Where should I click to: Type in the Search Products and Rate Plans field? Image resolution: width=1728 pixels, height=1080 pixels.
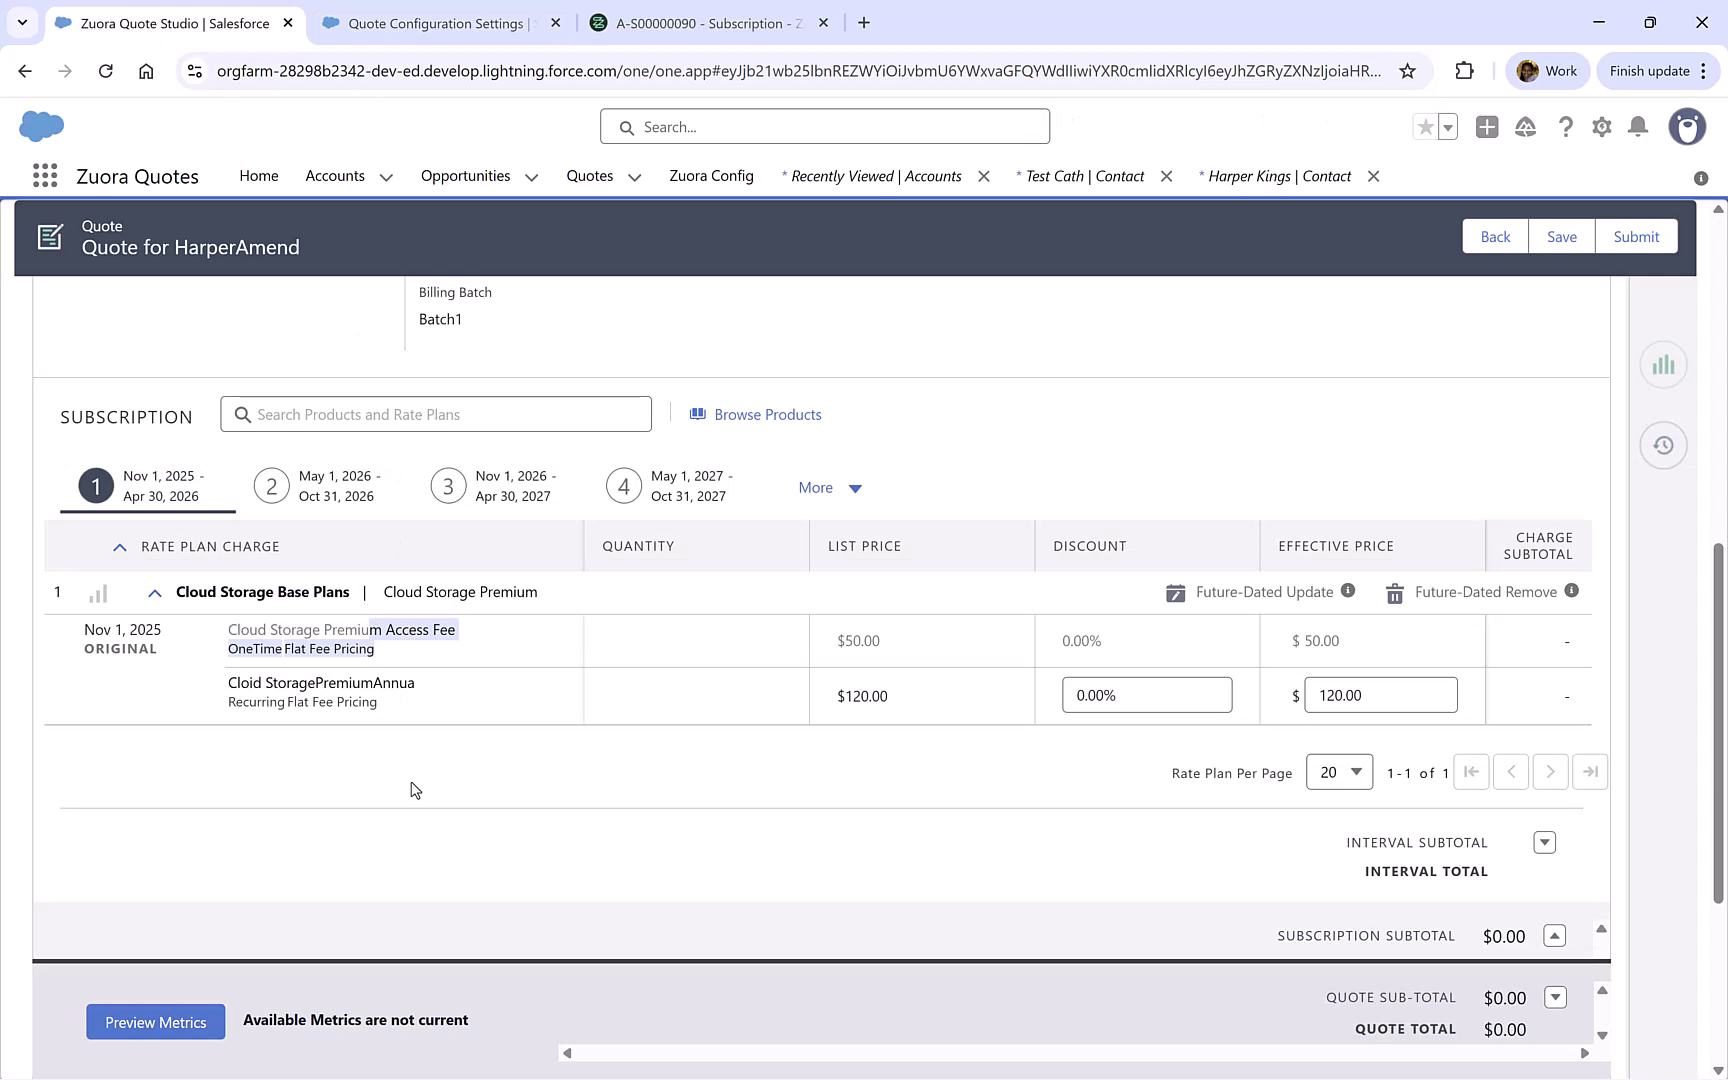436,414
